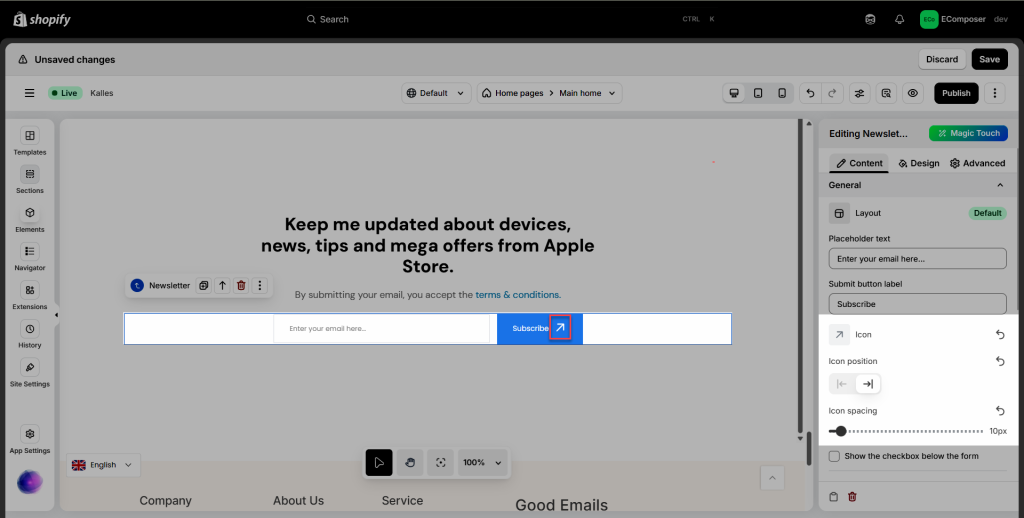Set icon position to left

tap(842, 384)
